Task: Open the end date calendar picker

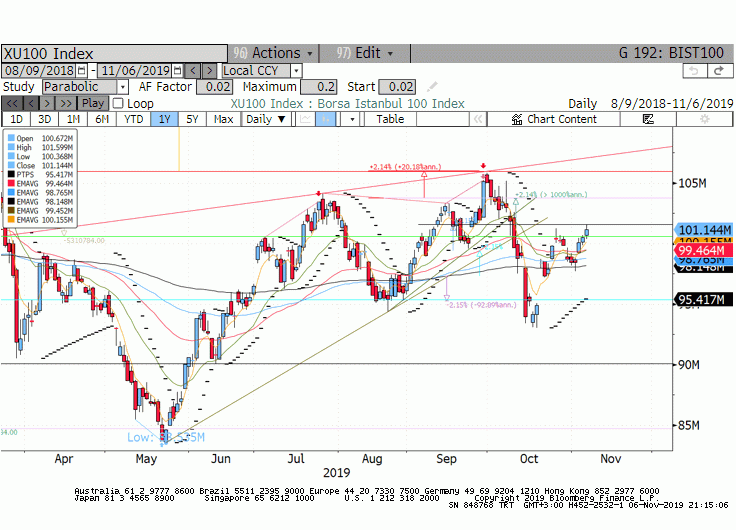Action: coord(177,71)
